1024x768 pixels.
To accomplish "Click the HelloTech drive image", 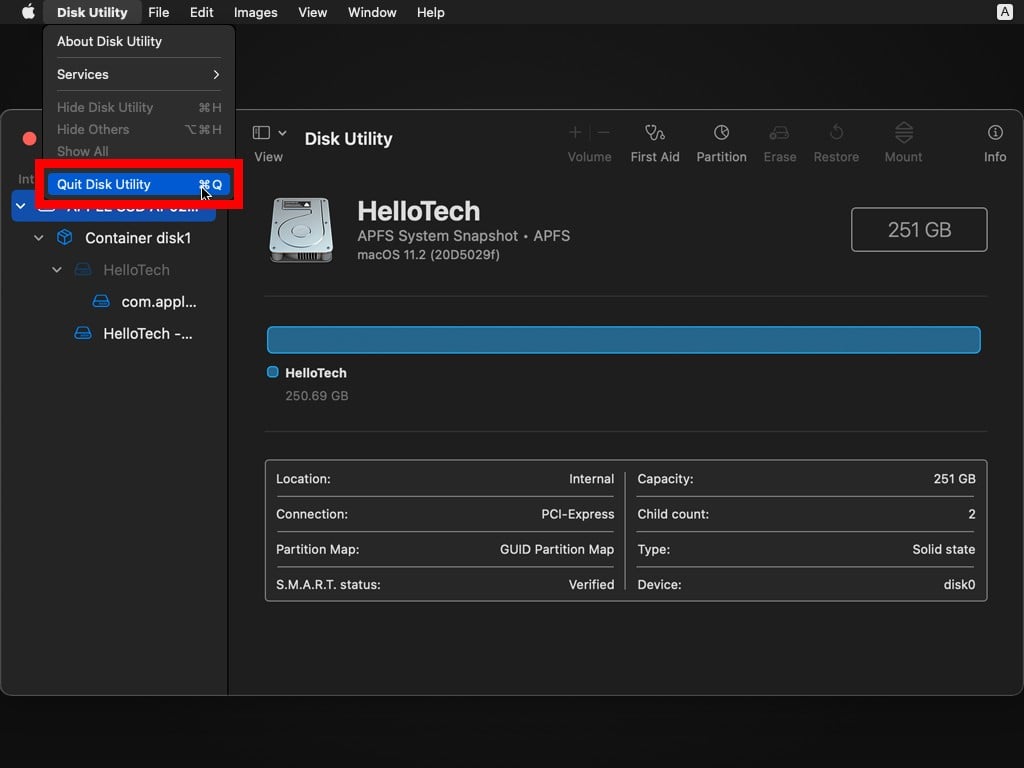I will pos(300,230).
